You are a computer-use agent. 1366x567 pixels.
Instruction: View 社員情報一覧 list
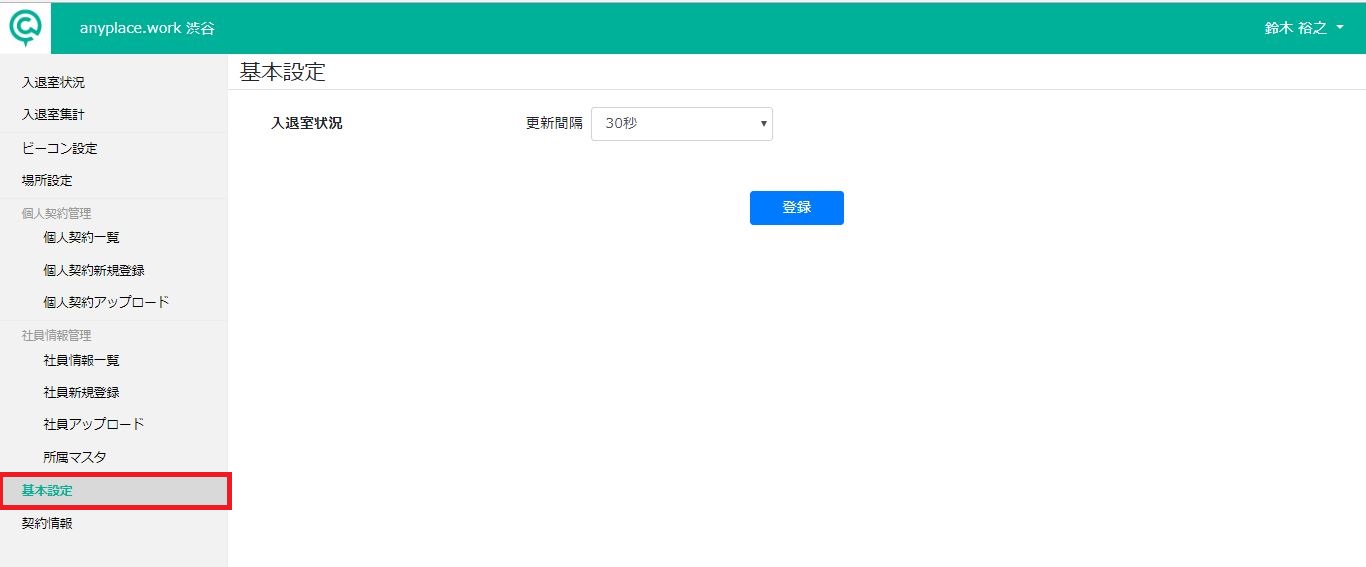tap(82, 360)
